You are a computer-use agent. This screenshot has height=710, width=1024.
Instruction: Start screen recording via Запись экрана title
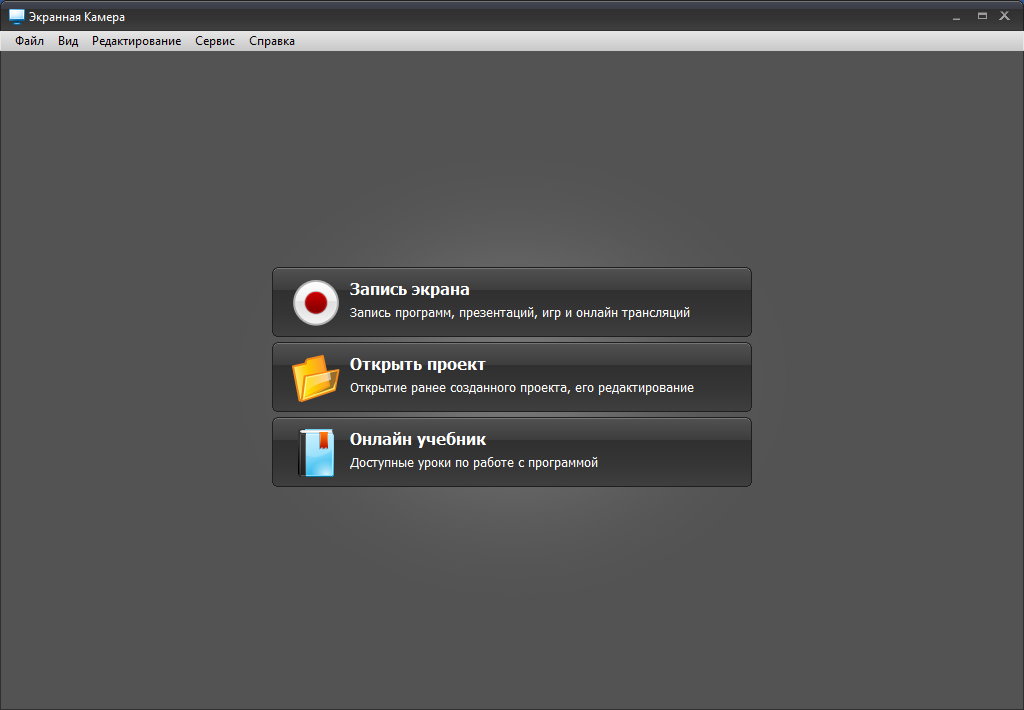(x=409, y=289)
